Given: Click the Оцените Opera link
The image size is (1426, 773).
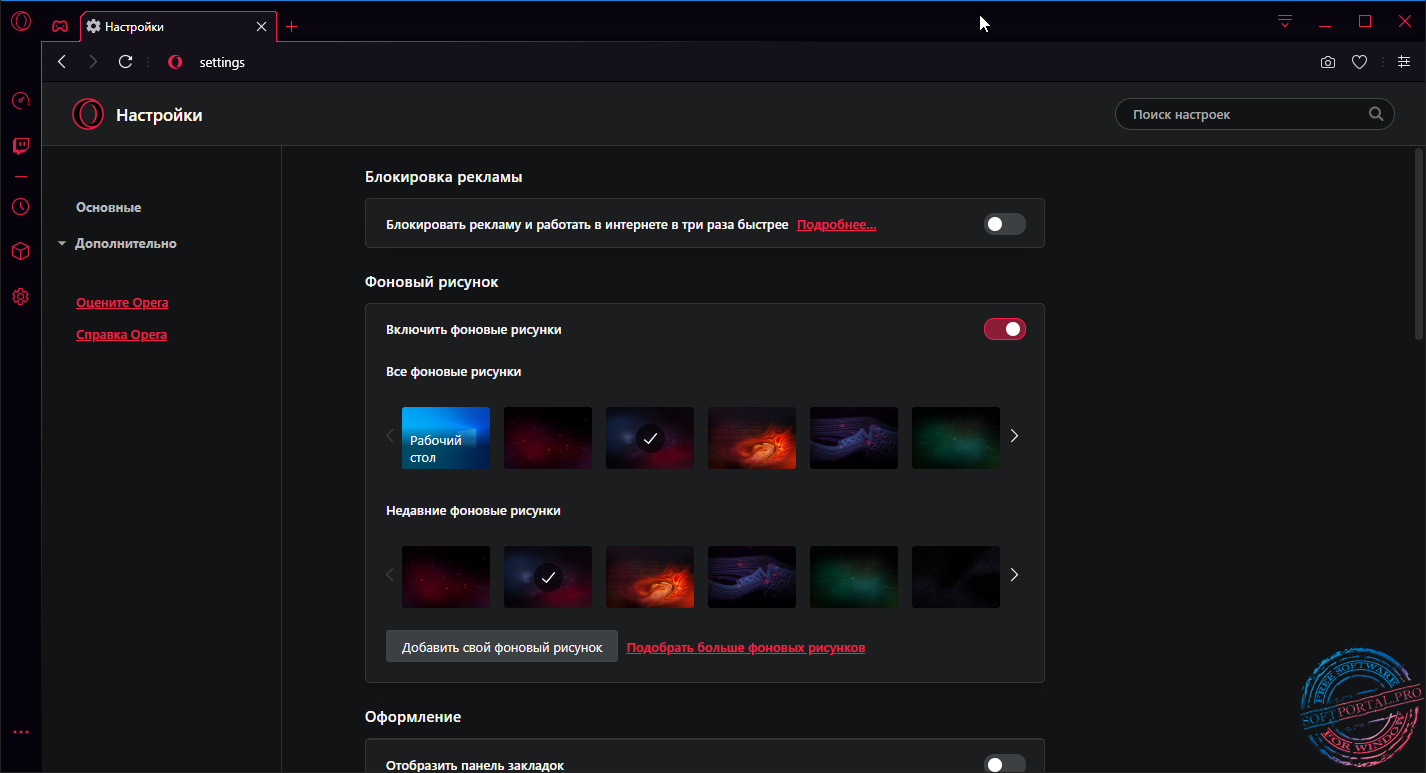Looking at the screenshot, I should 122,303.
